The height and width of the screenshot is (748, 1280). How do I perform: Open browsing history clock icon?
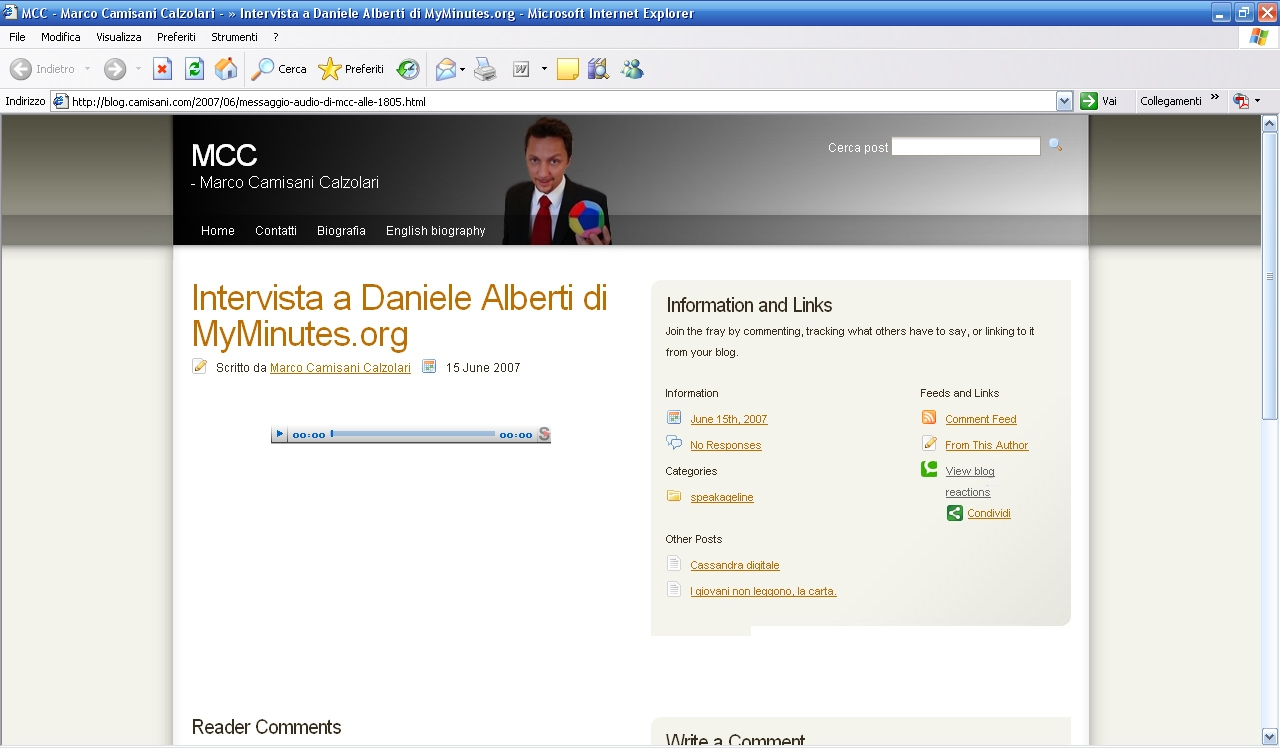[x=407, y=69]
